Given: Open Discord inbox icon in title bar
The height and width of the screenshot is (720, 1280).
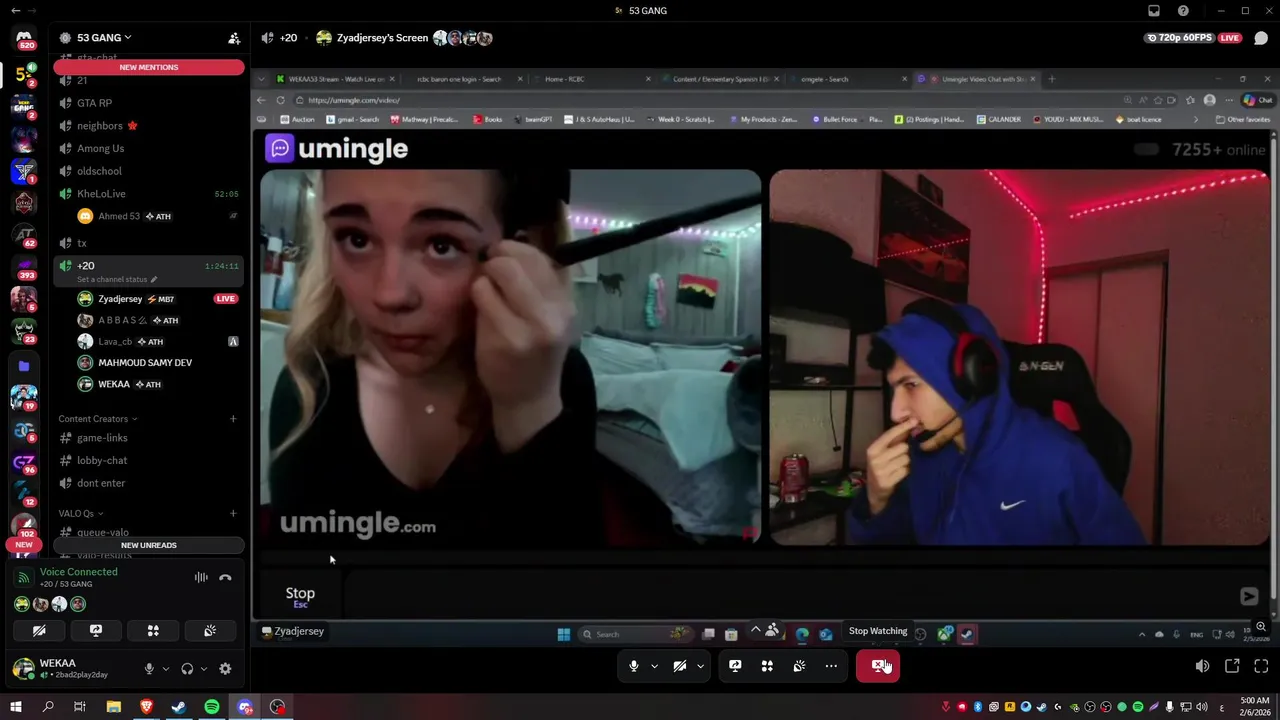Looking at the screenshot, I should pos(1154,11).
